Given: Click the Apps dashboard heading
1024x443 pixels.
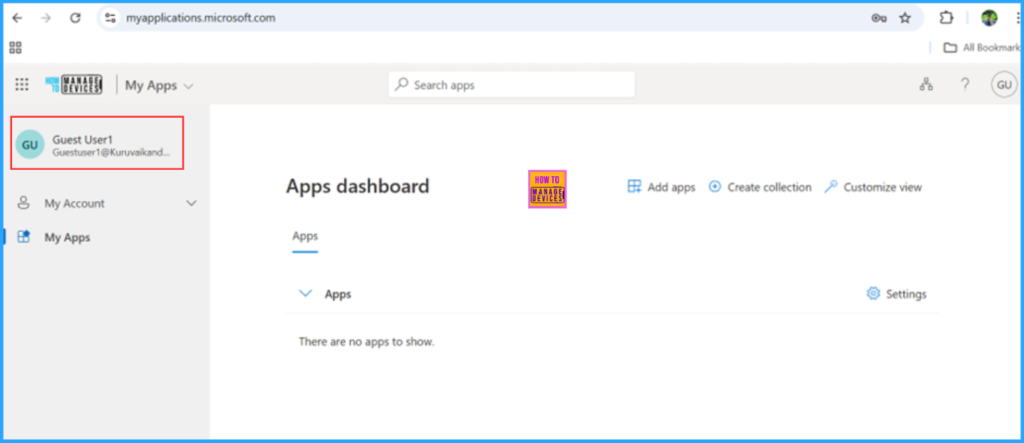Looking at the screenshot, I should coord(358,186).
